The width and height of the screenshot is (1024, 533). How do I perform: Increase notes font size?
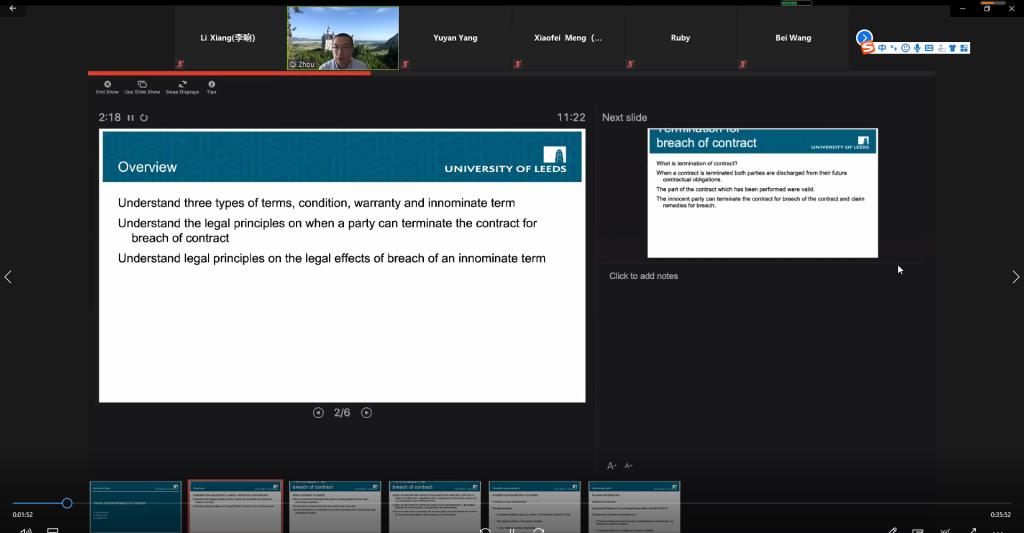[612, 466]
